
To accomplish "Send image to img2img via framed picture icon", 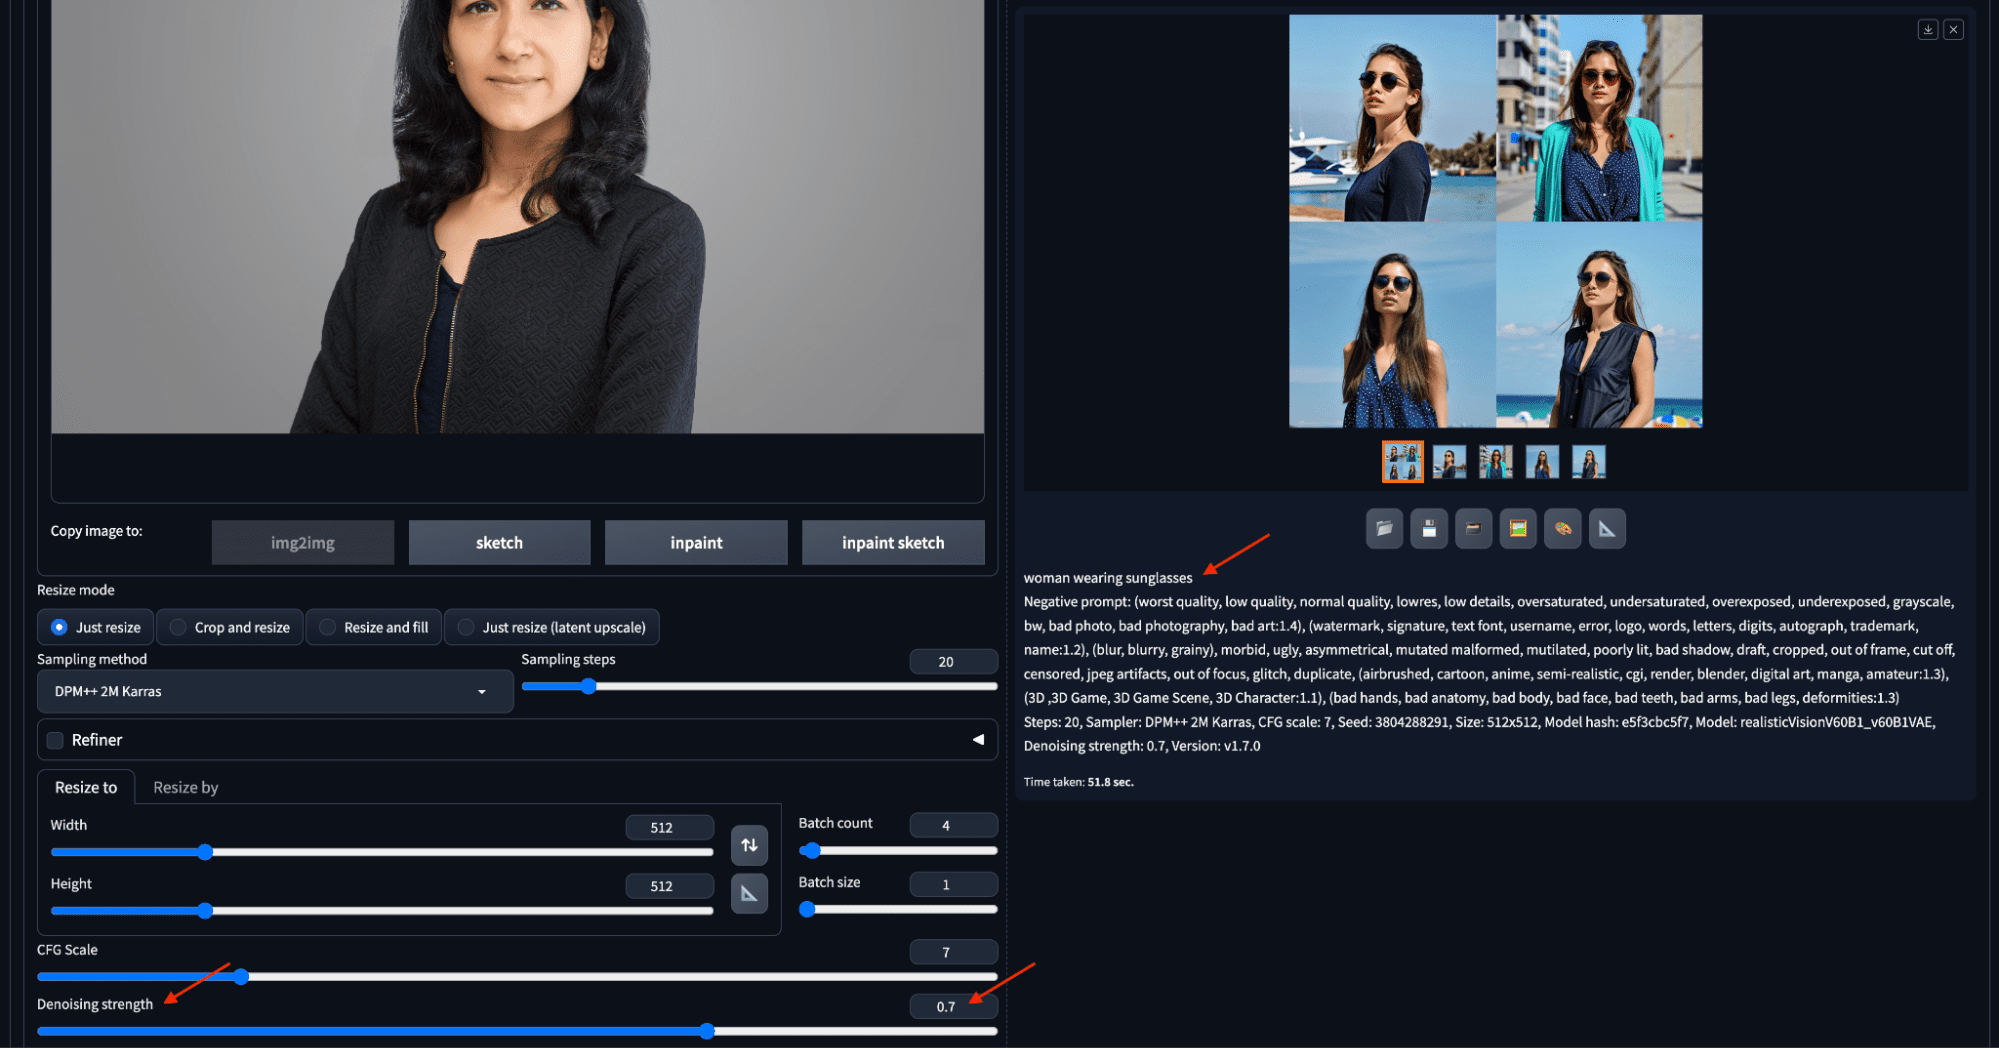I will tap(1518, 529).
